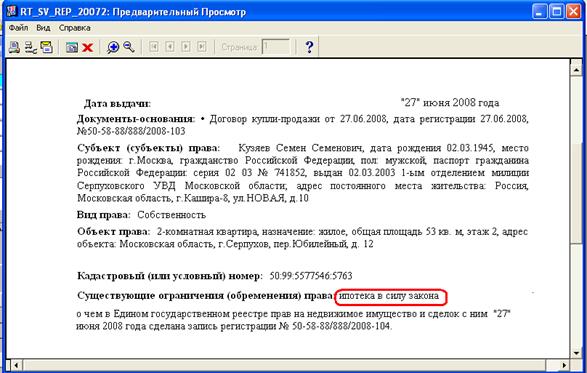
Task: Maximize the preview window
Action: coord(556,12)
